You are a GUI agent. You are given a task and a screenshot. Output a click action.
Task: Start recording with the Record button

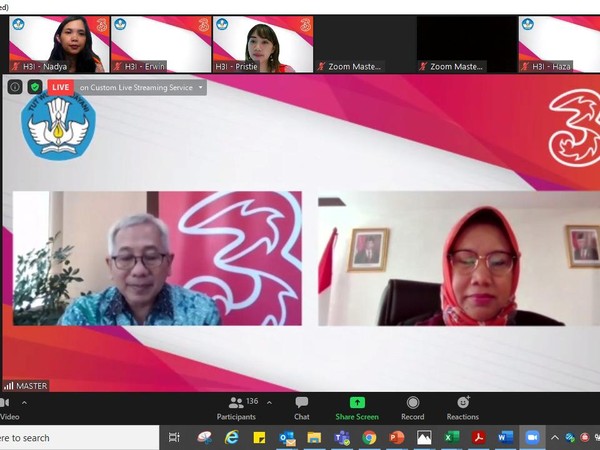coord(412,409)
